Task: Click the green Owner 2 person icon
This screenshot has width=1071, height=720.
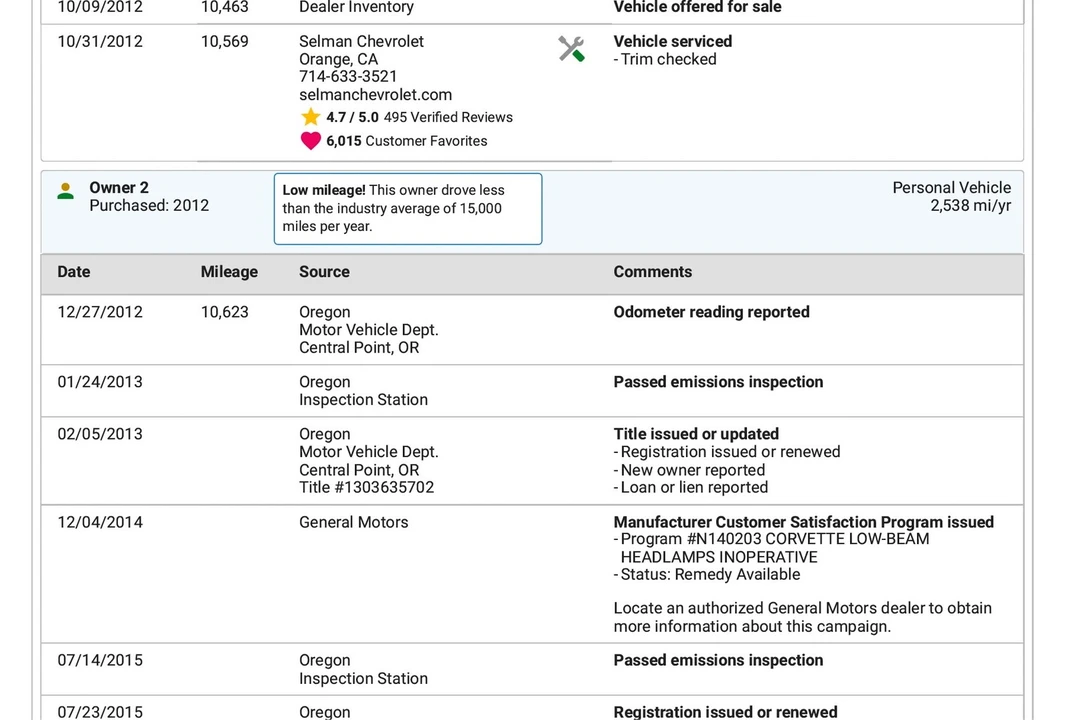Action: [66, 191]
